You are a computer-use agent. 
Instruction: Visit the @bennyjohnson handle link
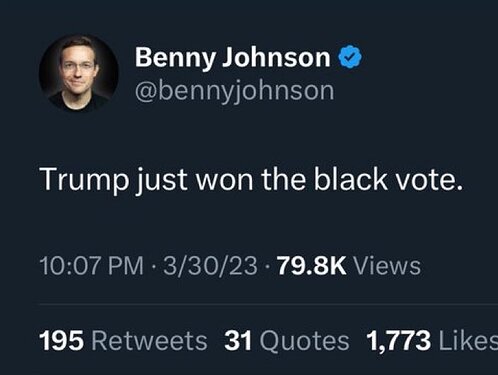point(234,91)
